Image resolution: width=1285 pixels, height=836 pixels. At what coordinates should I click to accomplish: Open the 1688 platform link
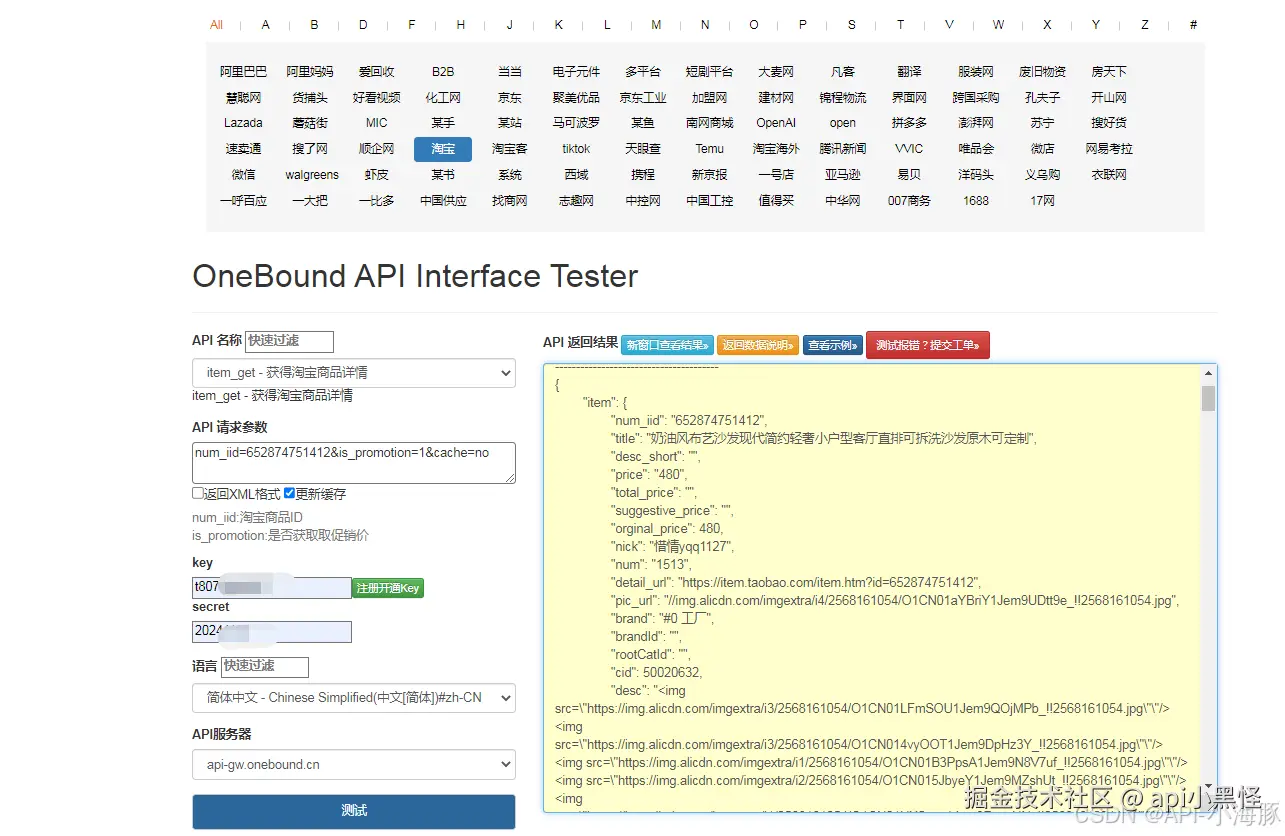(x=976, y=201)
